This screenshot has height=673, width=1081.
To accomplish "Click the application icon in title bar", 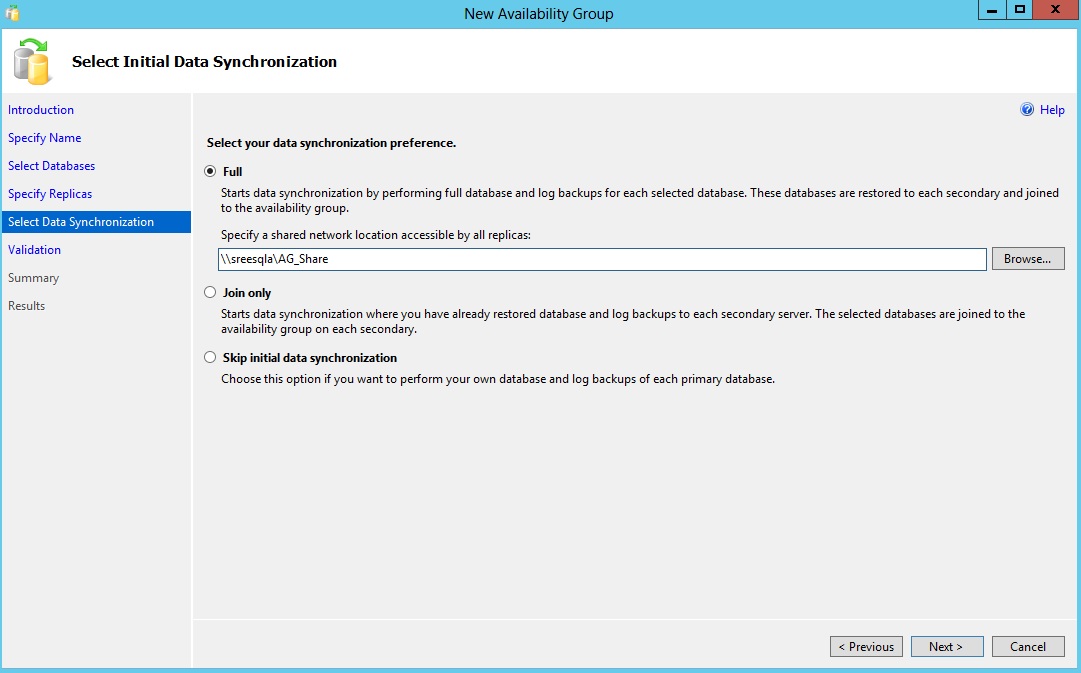I will tap(12, 13).
